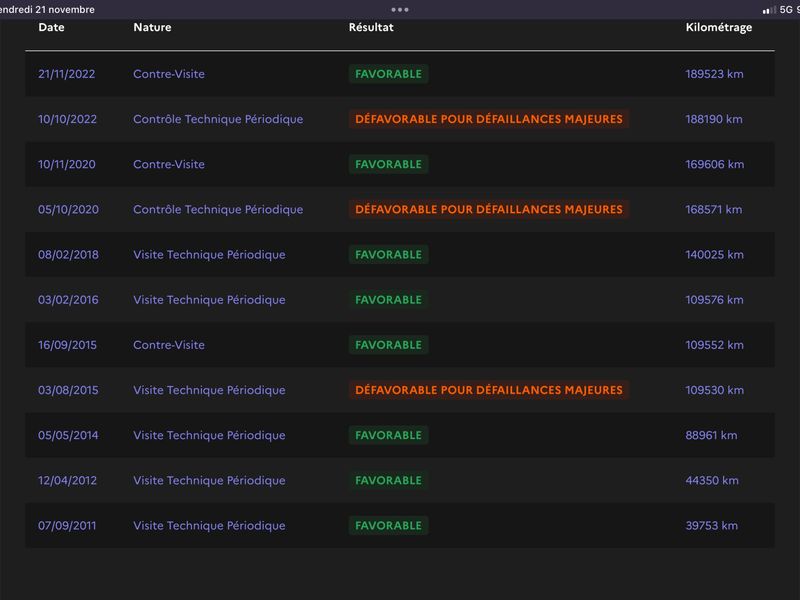Select the 189523 km mileage value
Viewport: 800px width, 600px height.
coord(714,74)
